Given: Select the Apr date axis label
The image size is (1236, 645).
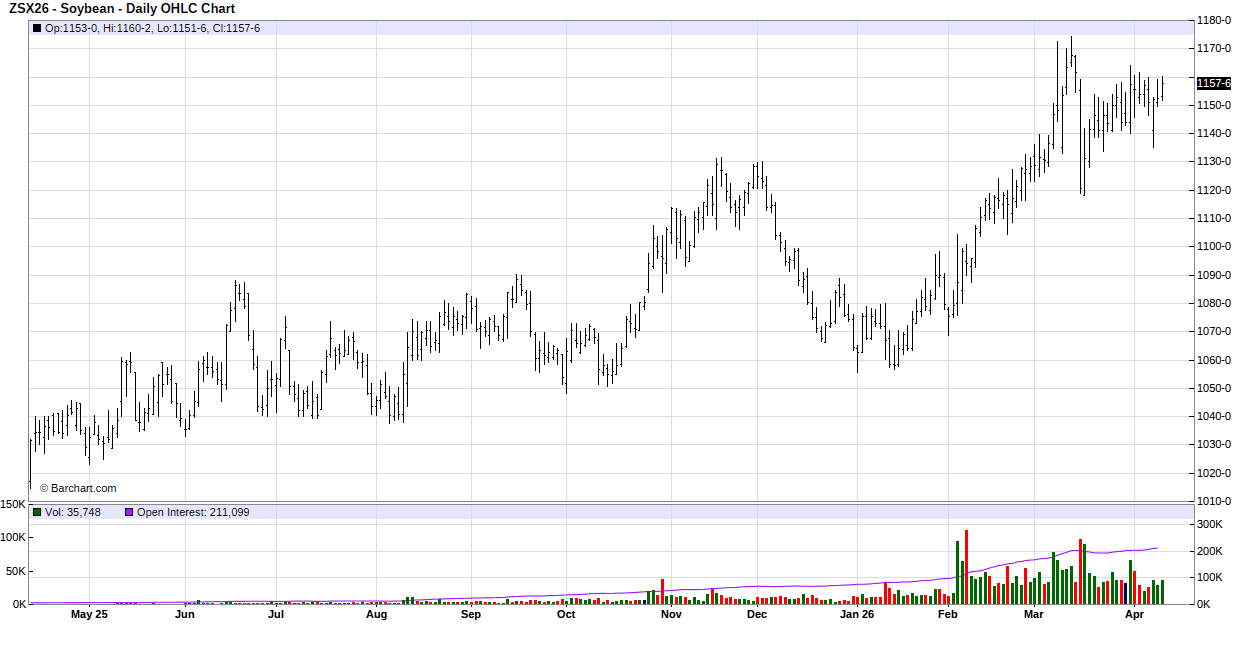Looking at the screenshot, I should (x=1134, y=615).
